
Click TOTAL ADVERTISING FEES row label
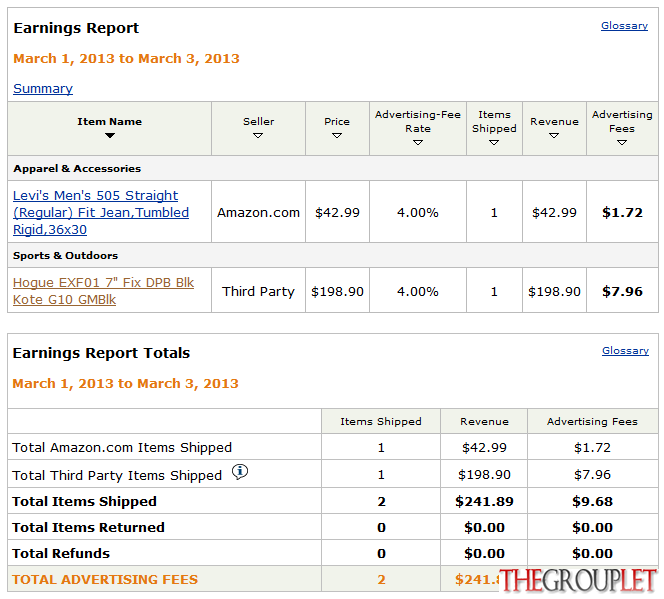pos(105,580)
